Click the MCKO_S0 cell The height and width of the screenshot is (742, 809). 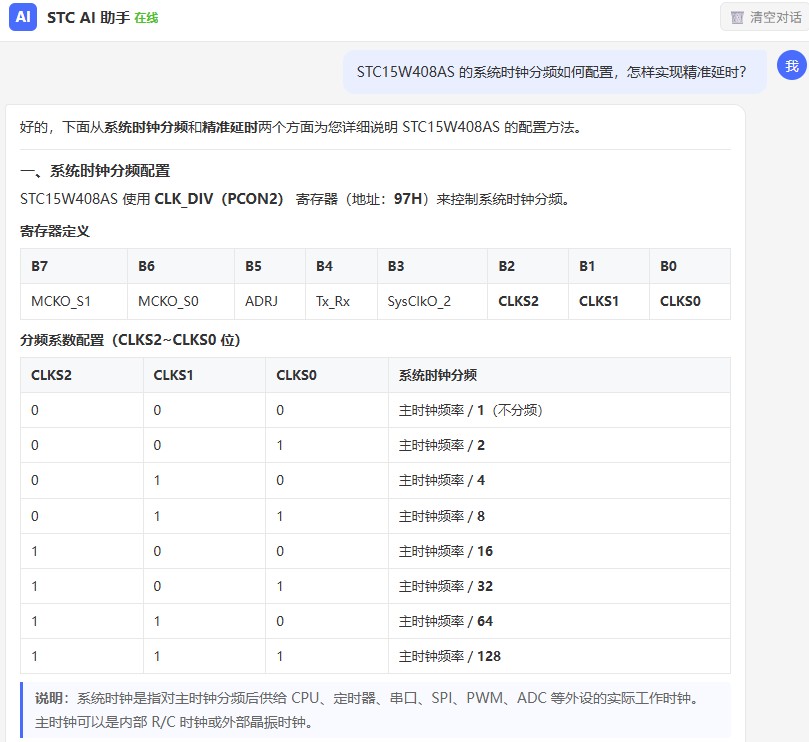point(181,301)
